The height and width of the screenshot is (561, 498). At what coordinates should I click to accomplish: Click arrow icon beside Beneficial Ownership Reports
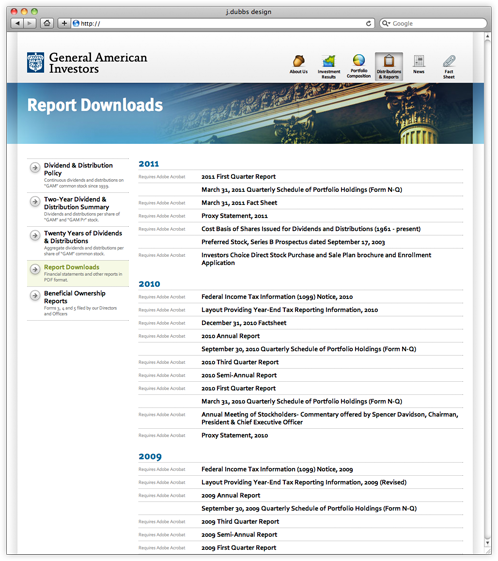35,296
